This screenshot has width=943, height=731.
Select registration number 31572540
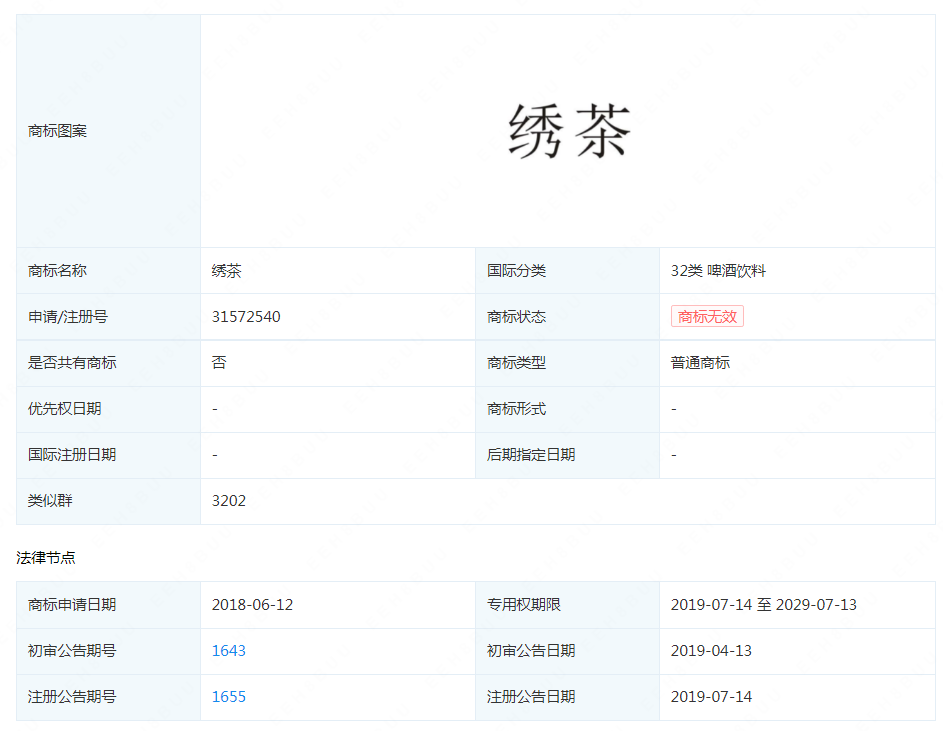click(x=246, y=316)
